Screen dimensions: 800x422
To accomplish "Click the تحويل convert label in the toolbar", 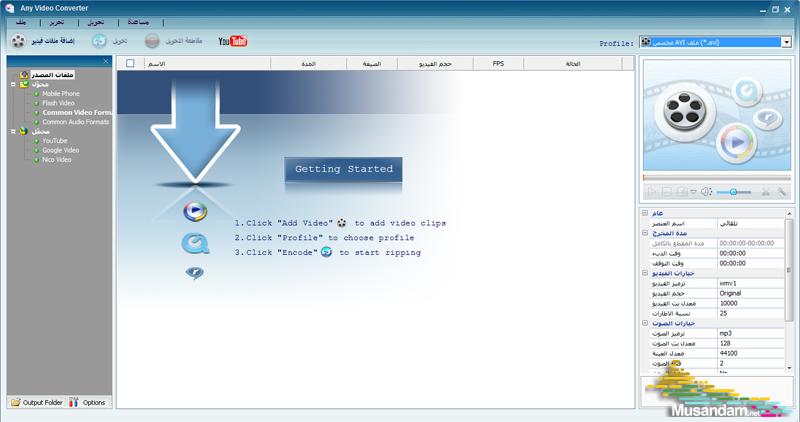I will pos(120,41).
